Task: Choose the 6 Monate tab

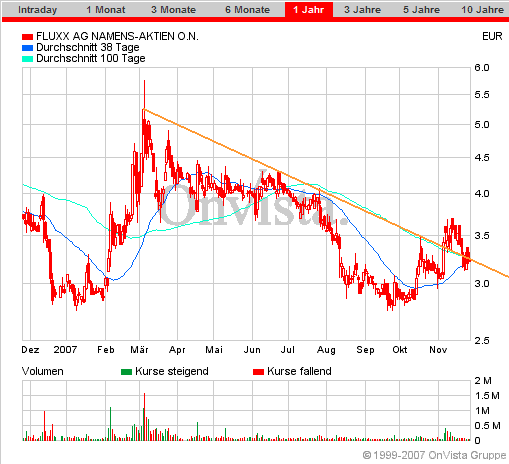Action: pos(247,10)
